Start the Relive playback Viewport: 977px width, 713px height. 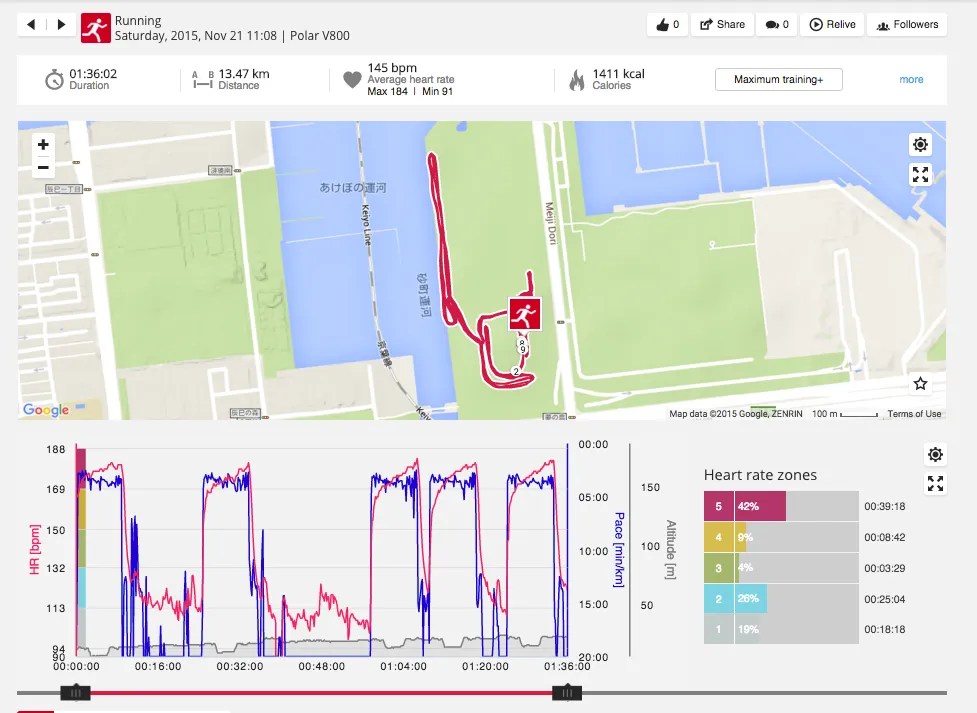pos(832,25)
